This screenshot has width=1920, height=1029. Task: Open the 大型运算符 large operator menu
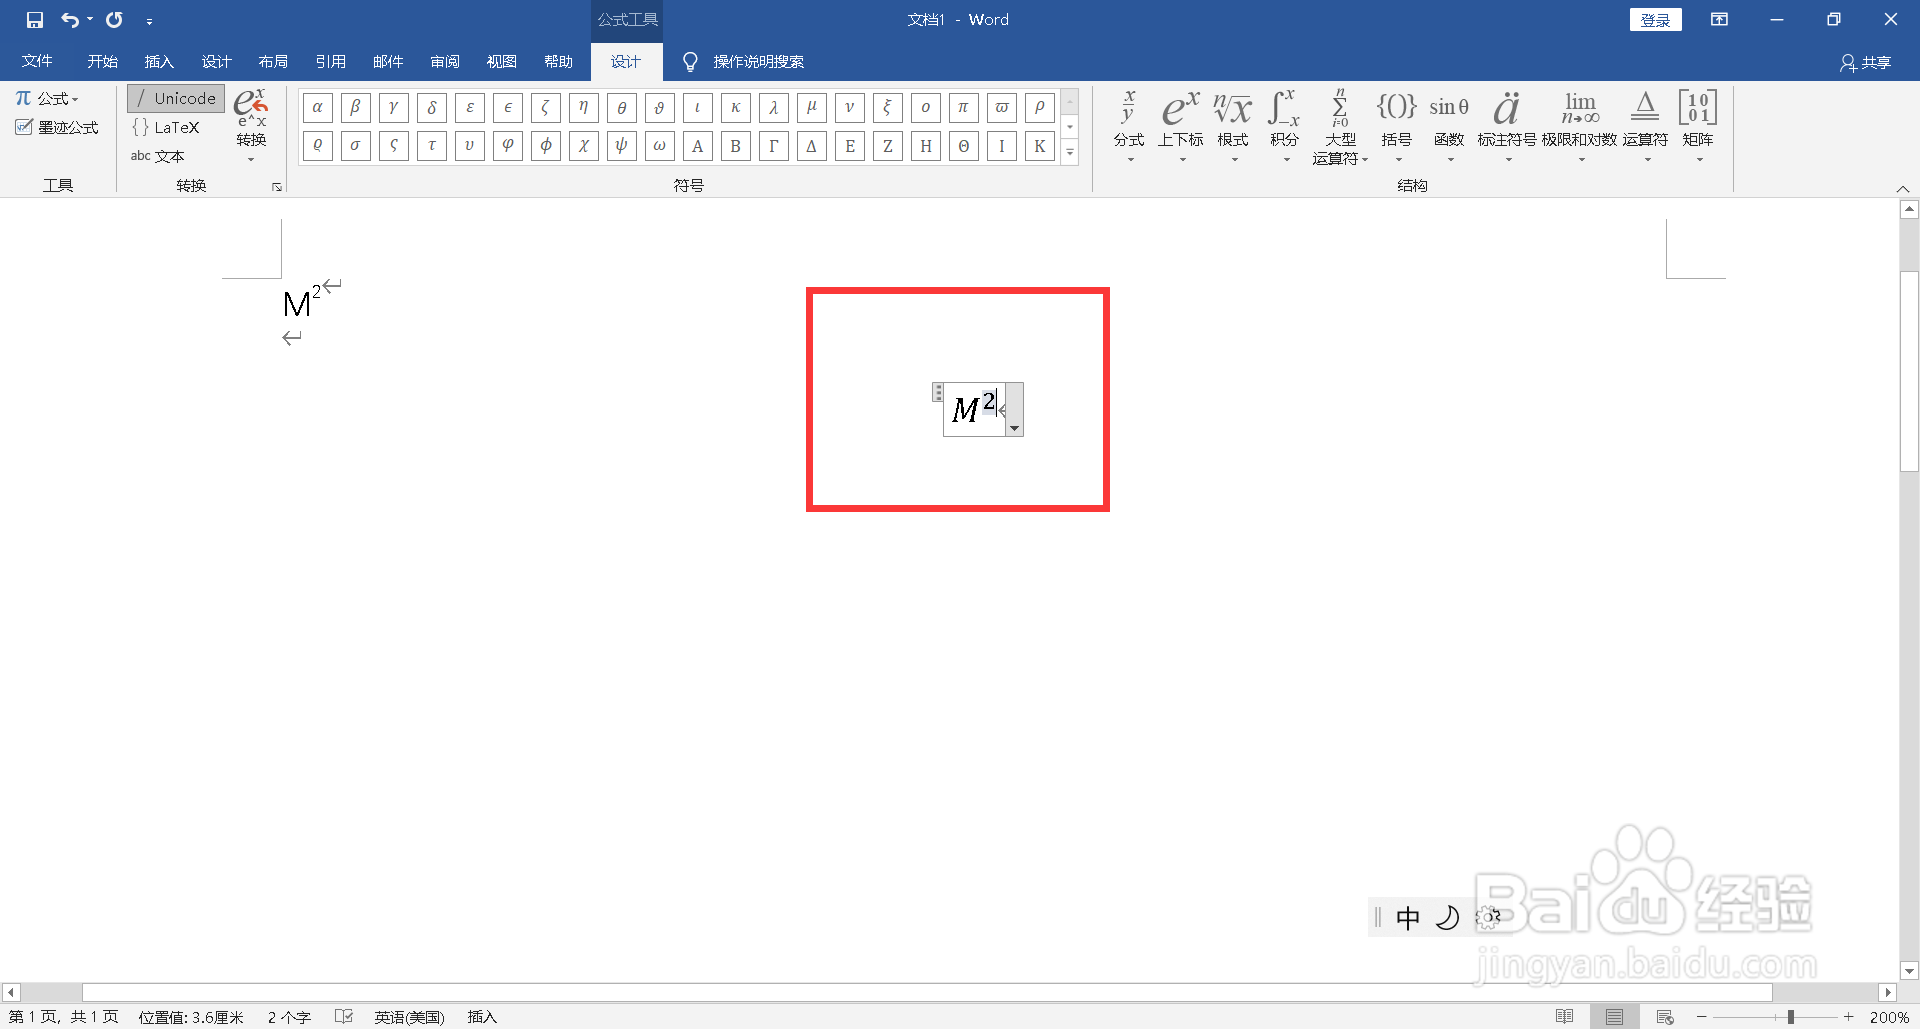tap(1340, 126)
